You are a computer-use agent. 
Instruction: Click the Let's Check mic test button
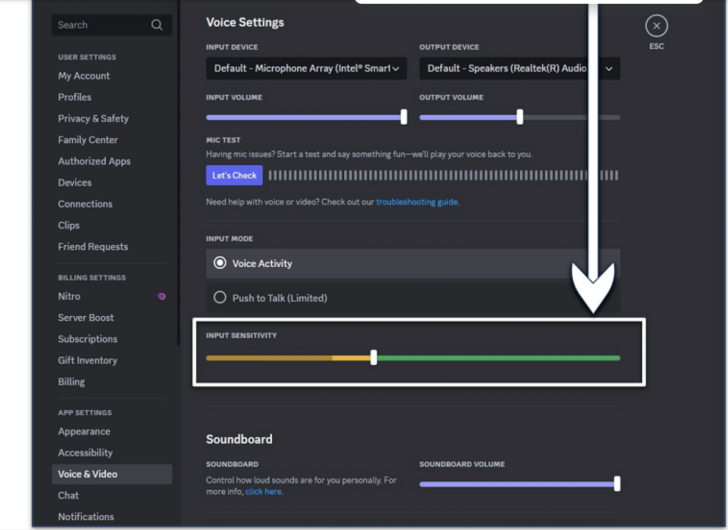[234, 175]
